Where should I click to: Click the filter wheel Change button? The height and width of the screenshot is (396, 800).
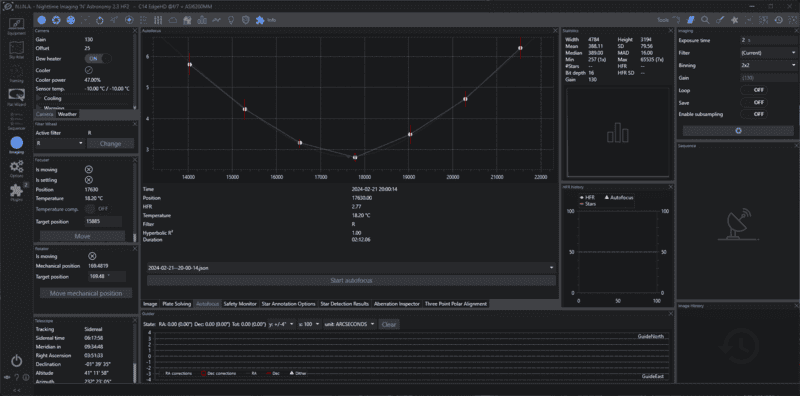(111, 143)
